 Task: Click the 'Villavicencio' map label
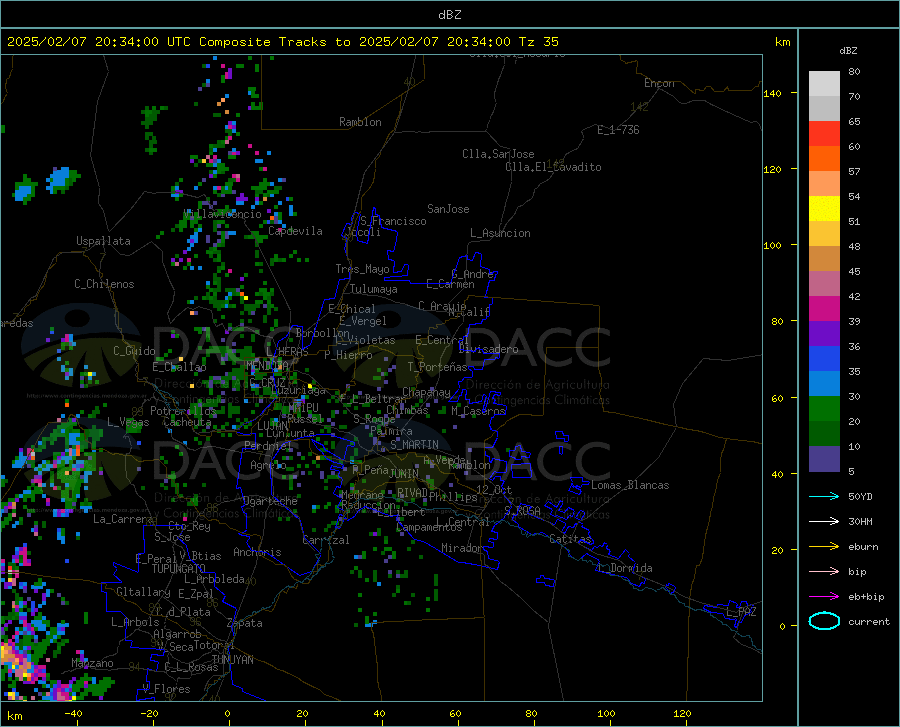click(x=222, y=214)
